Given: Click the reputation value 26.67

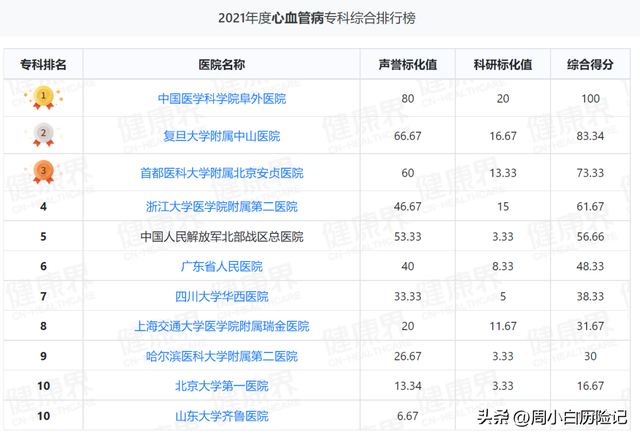Looking at the screenshot, I should click(408, 356).
